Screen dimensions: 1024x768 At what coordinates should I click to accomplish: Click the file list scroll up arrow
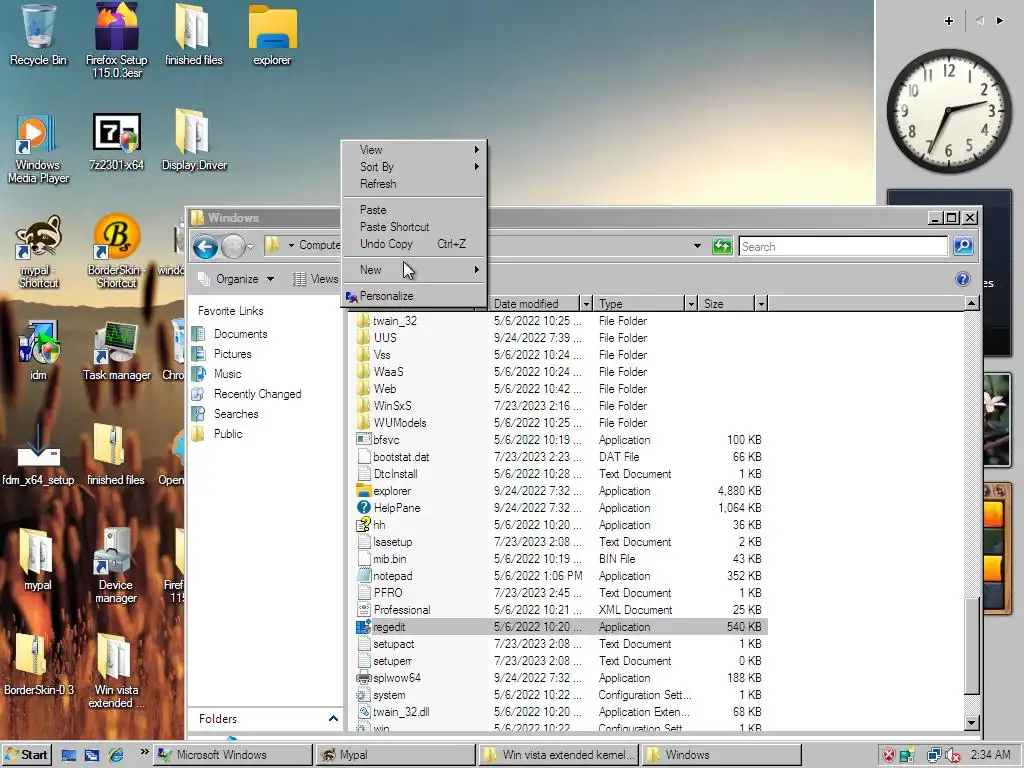coord(972,303)
